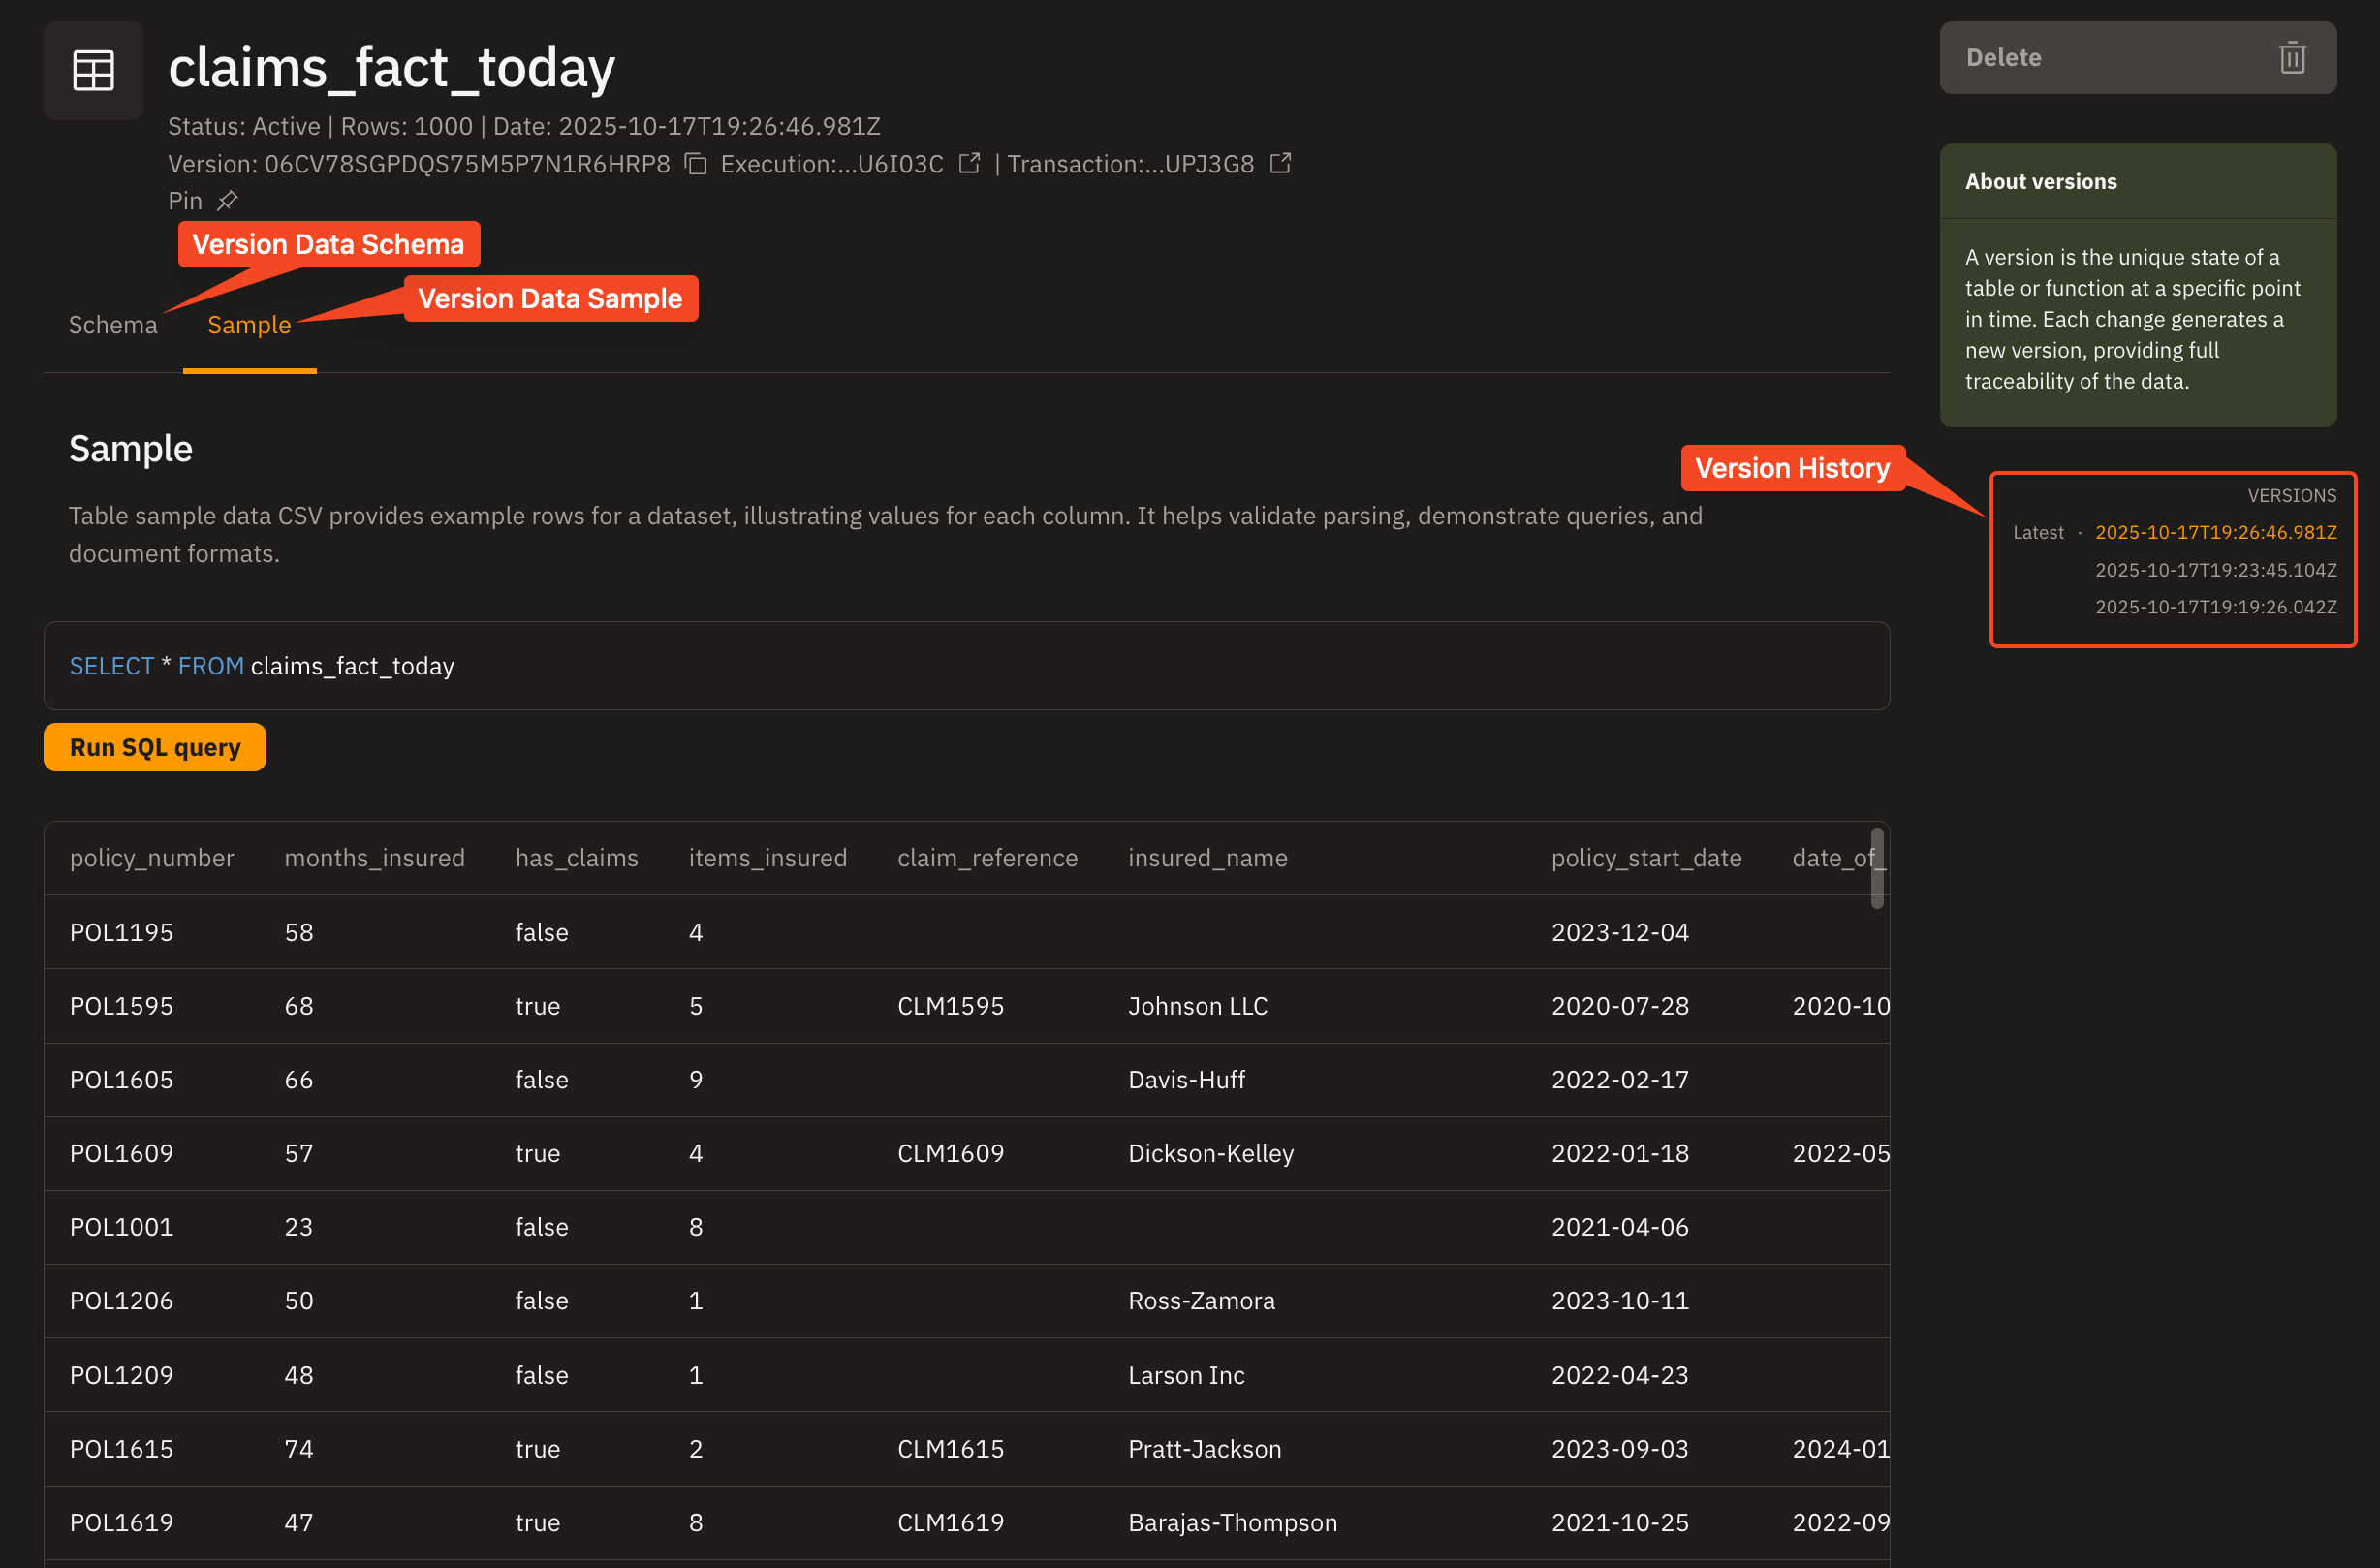
Task: Click the months_insured column header
Action: click(374, 858)
